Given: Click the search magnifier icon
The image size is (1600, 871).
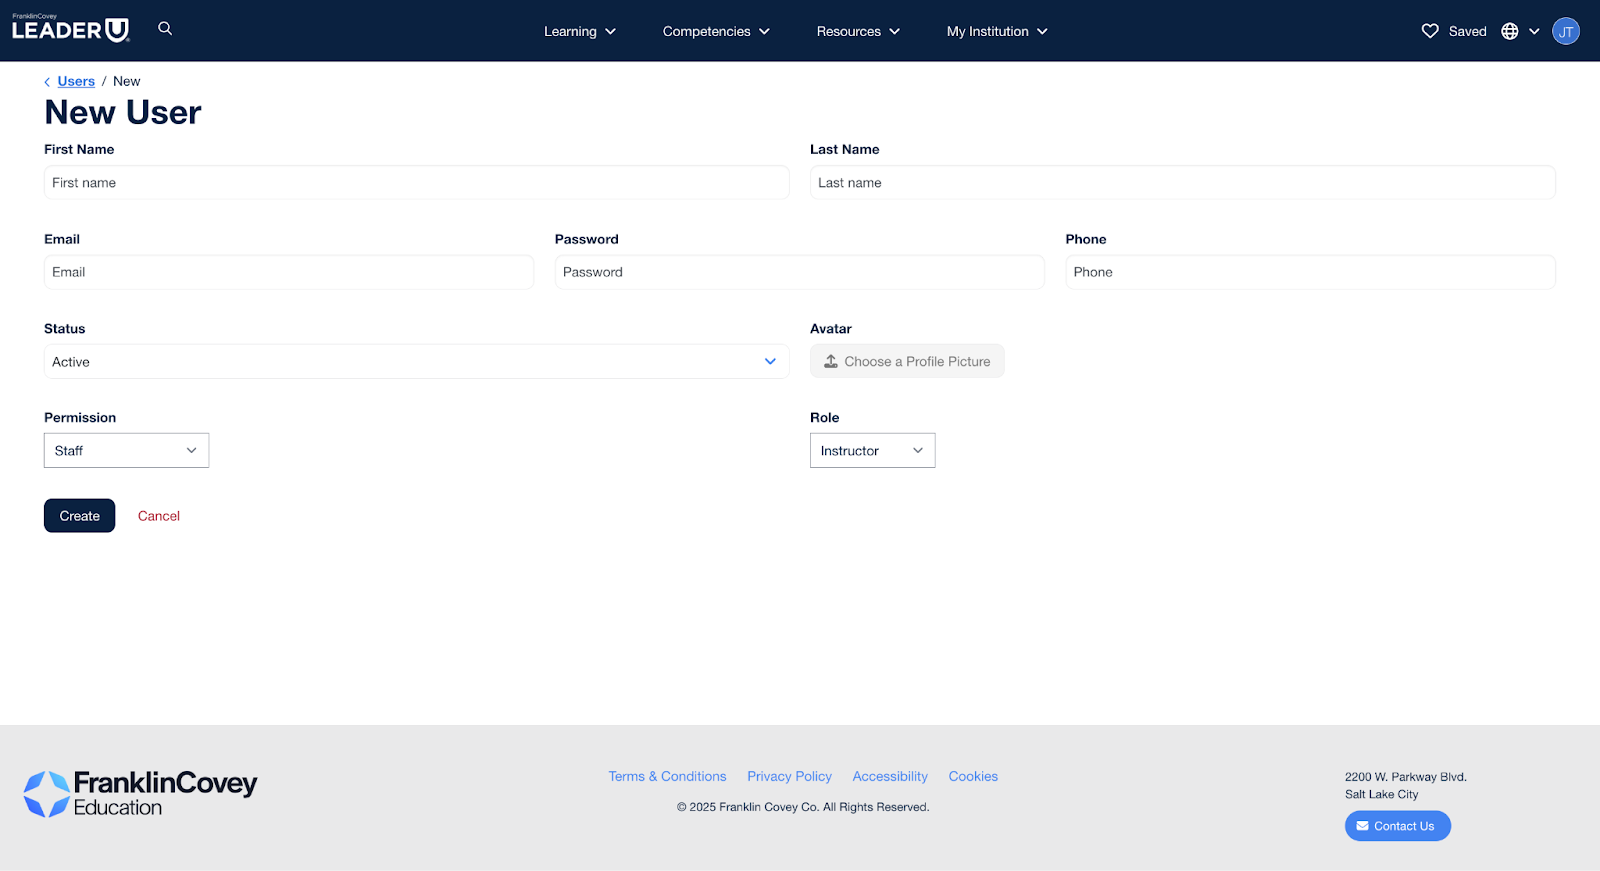Looking at the screenshot, I should 165,29.
